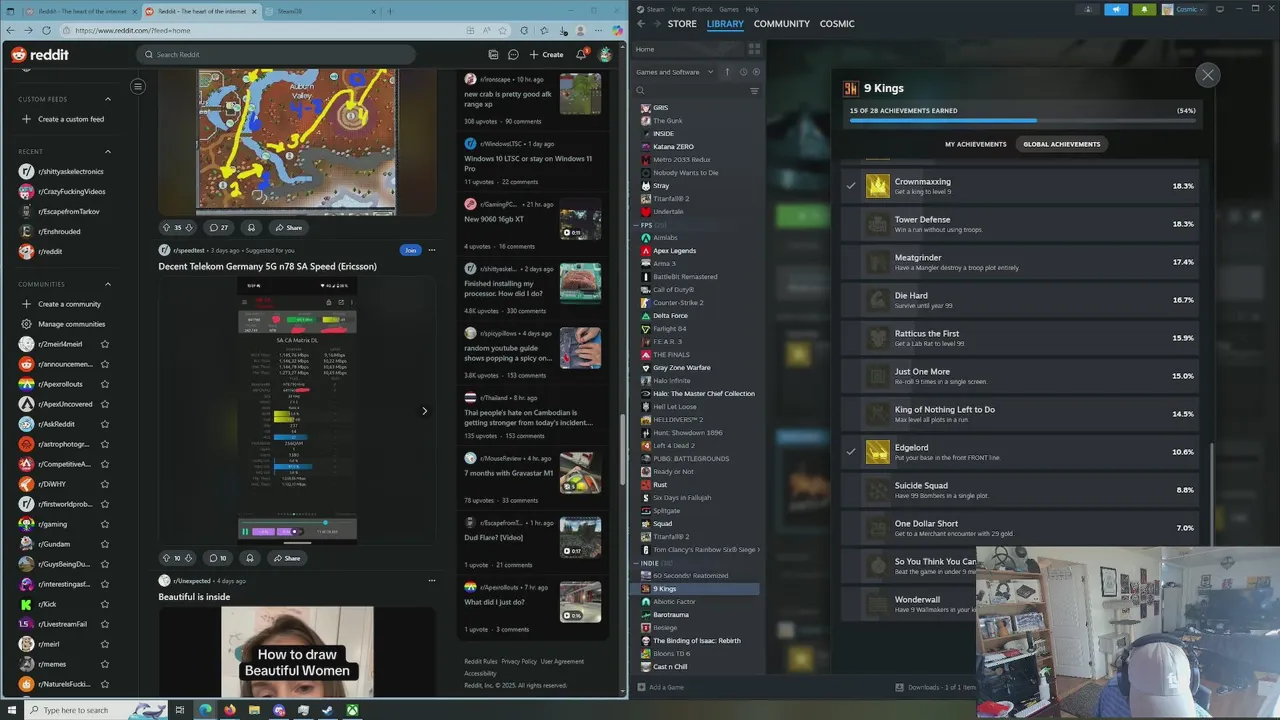The width and height of the screenshot is (1280, 720).
Task: Favorite the r/gaming community star
Action: click(x=105, y=524)
